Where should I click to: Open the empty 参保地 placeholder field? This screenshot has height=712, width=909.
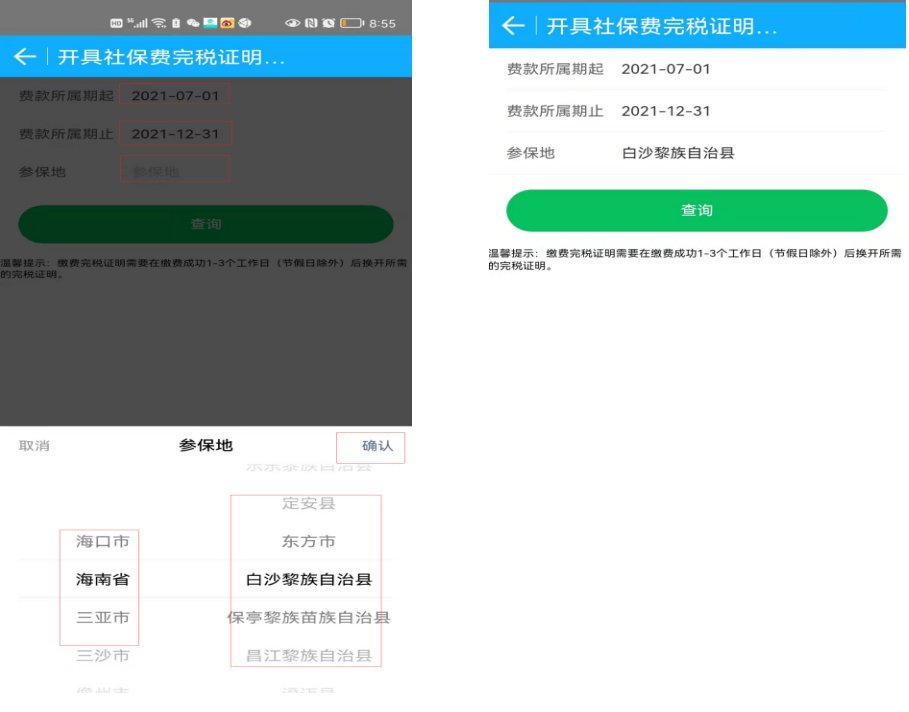pos(174,171)
